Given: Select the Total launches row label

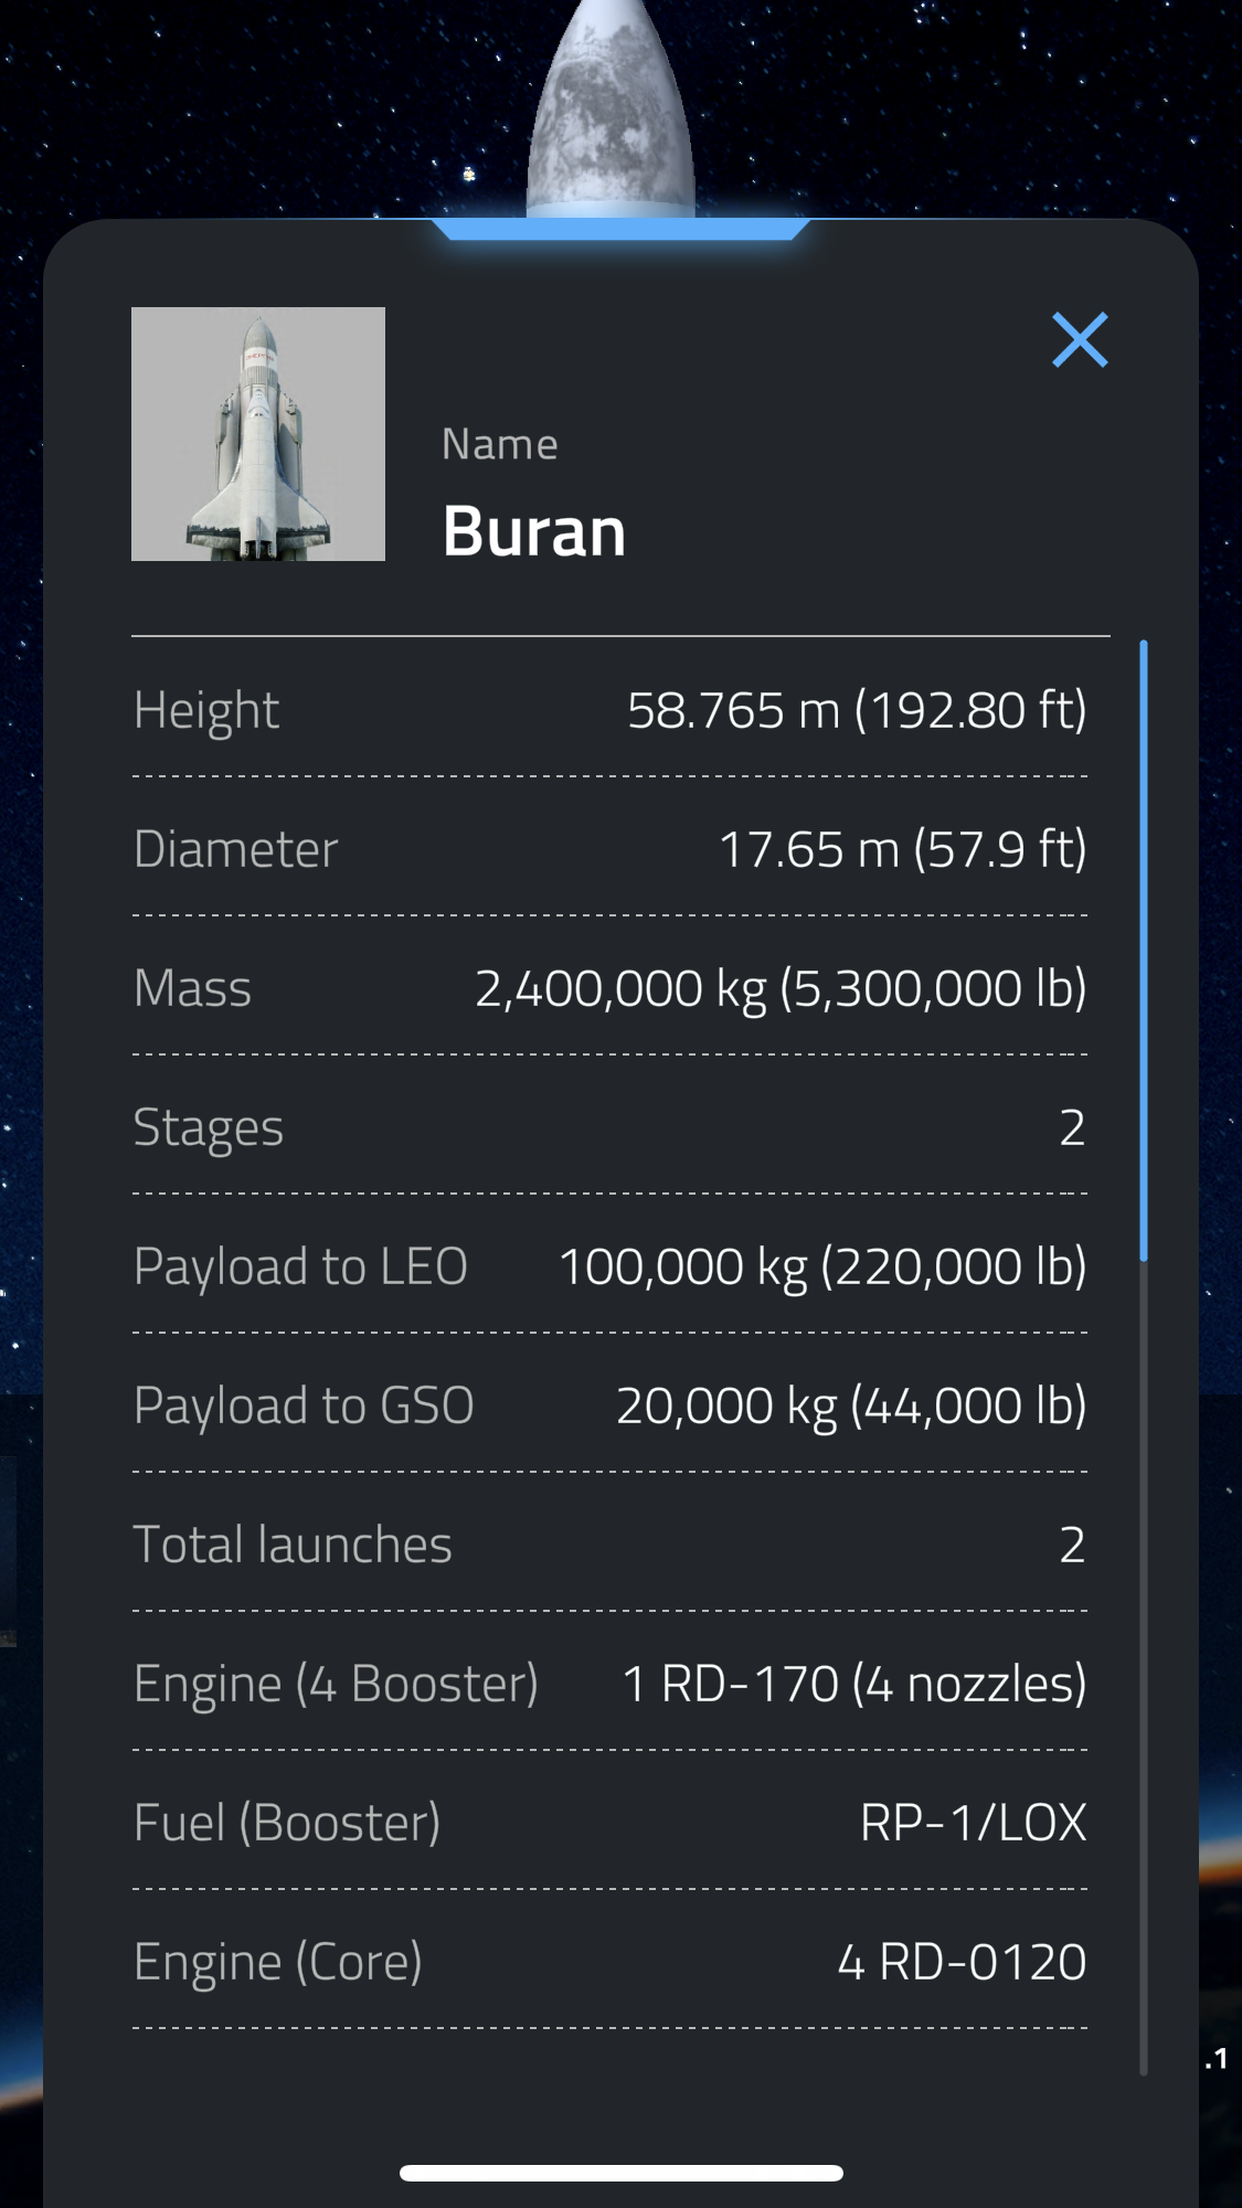Looking at the screenshot, I should coord(292,1544).
